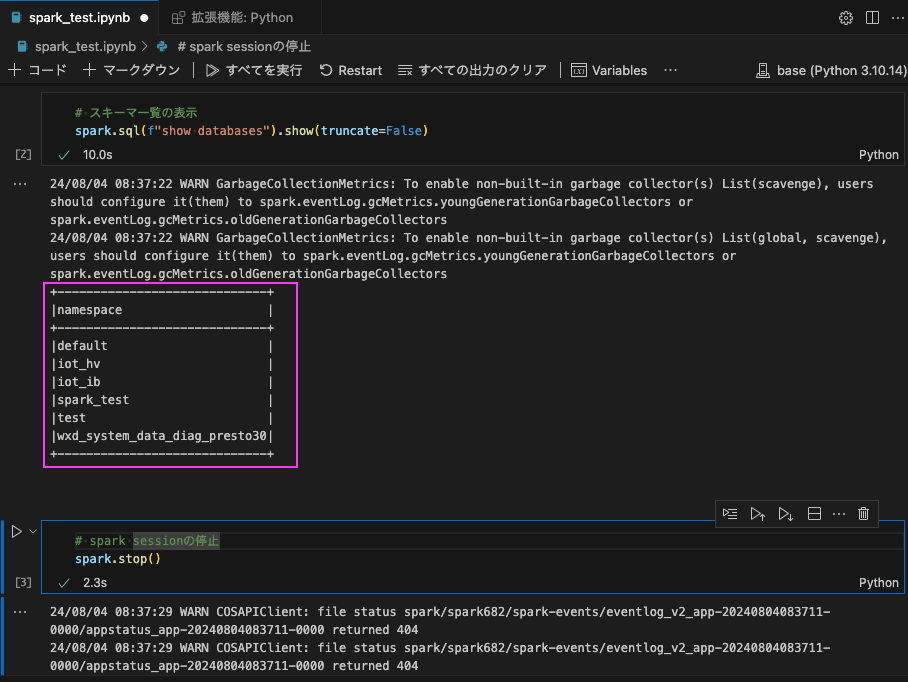
Task: Click the [2] execution count label
Action: click(x=23, y=155)
